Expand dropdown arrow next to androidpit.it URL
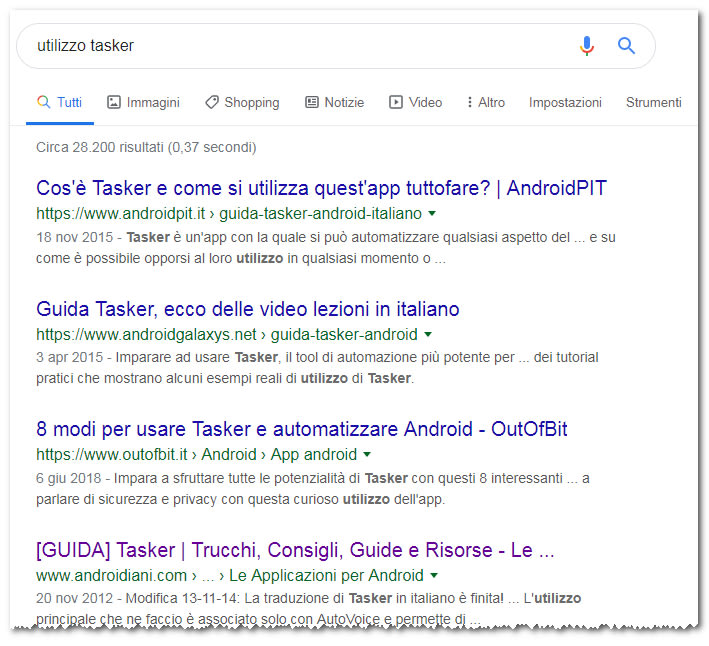This screenshot has width=709, height=646. point(432,213)
